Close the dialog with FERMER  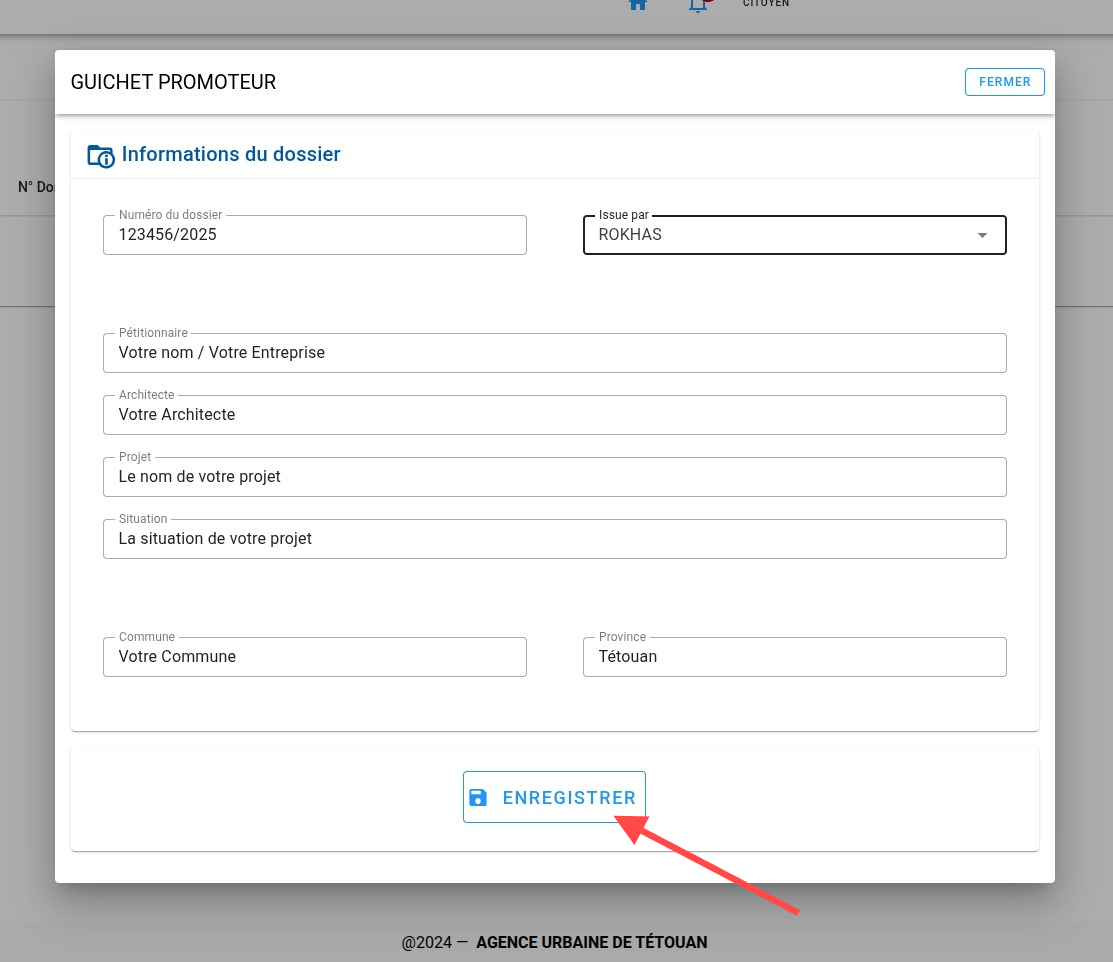(x=1004, y=82)
